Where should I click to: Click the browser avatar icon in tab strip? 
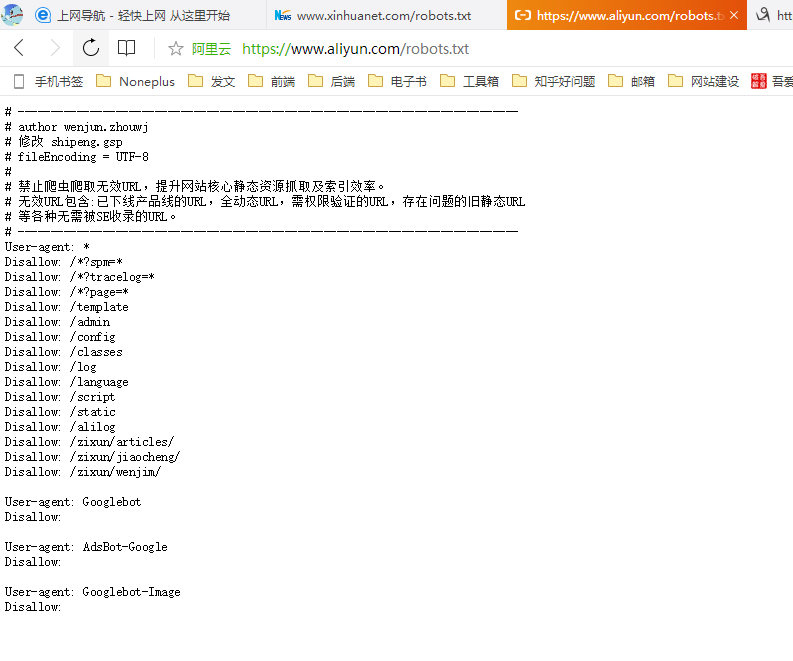[x=12, y=15]
